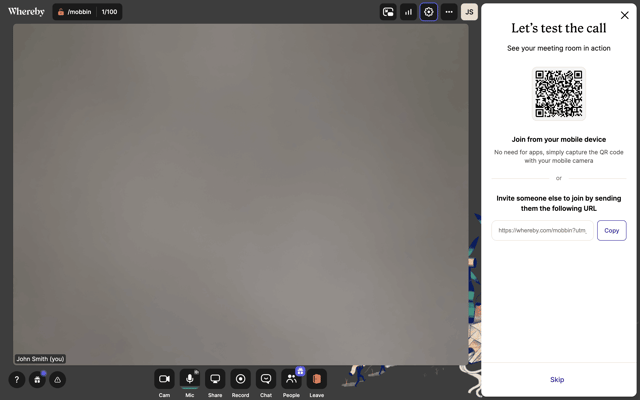Screen dimensions: 640x400
Task: Open connection signal bars icon
Action: pos(408,12)
